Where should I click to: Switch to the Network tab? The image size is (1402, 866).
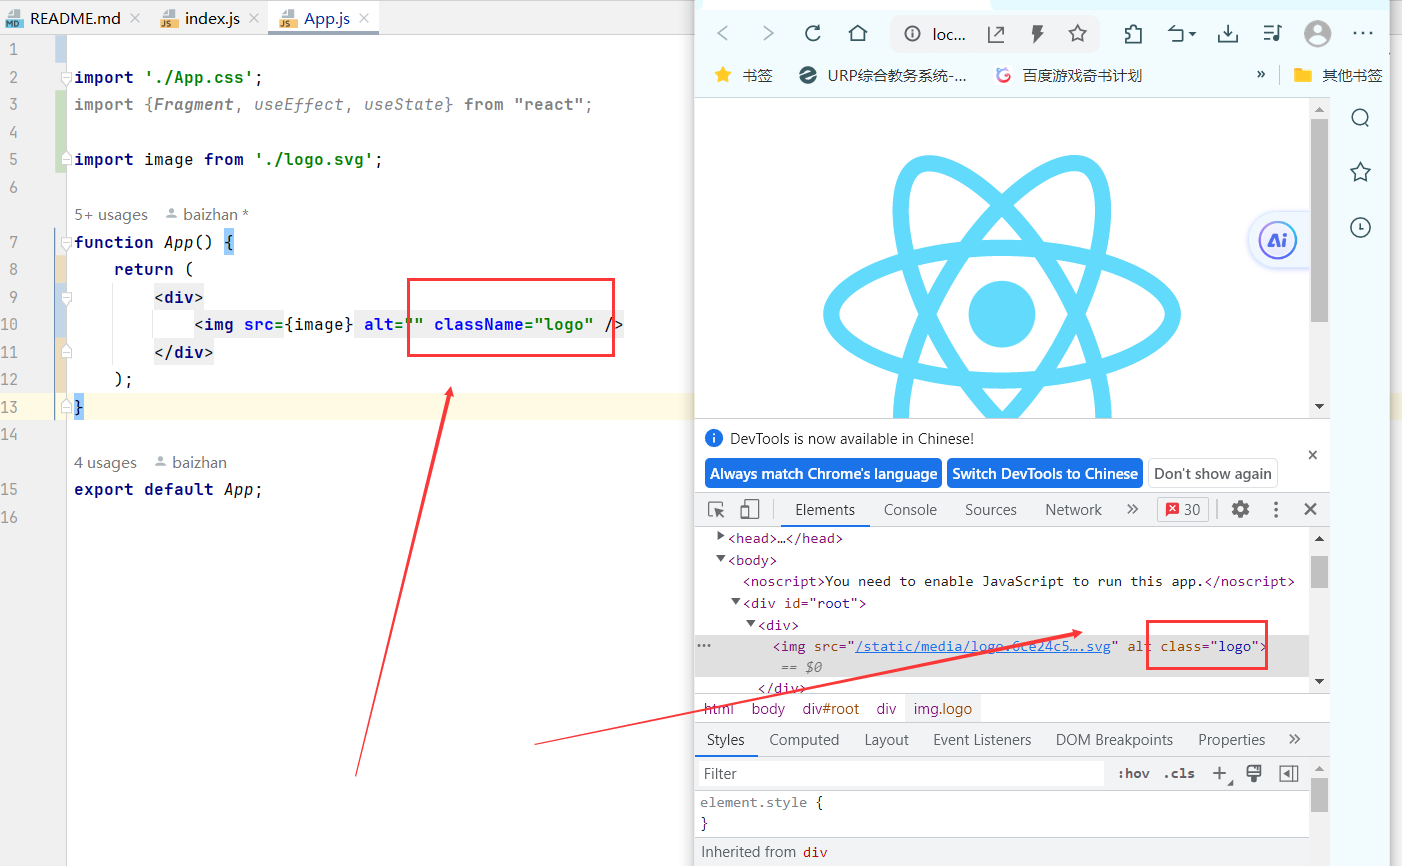pos(1073,509)
